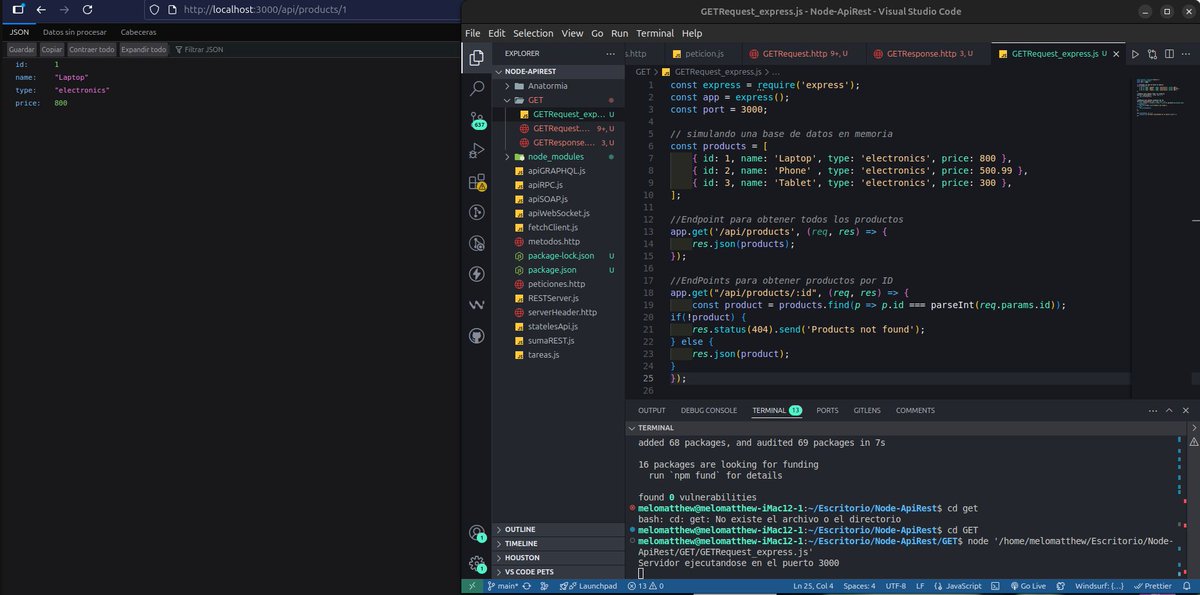This screenshot has width=1200, height=595.
Task: Open the Extensions view in activity bar
Action: [x=477, y=183]
